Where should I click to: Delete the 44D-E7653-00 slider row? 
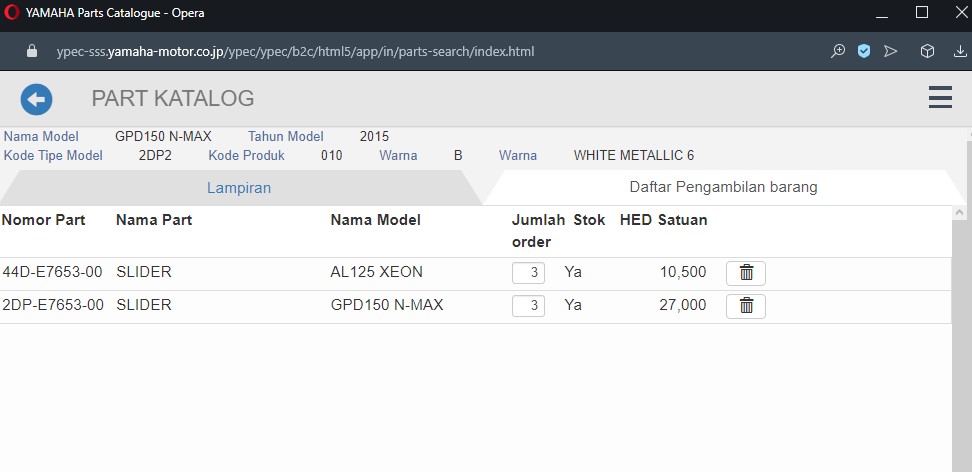pos(745,272)
